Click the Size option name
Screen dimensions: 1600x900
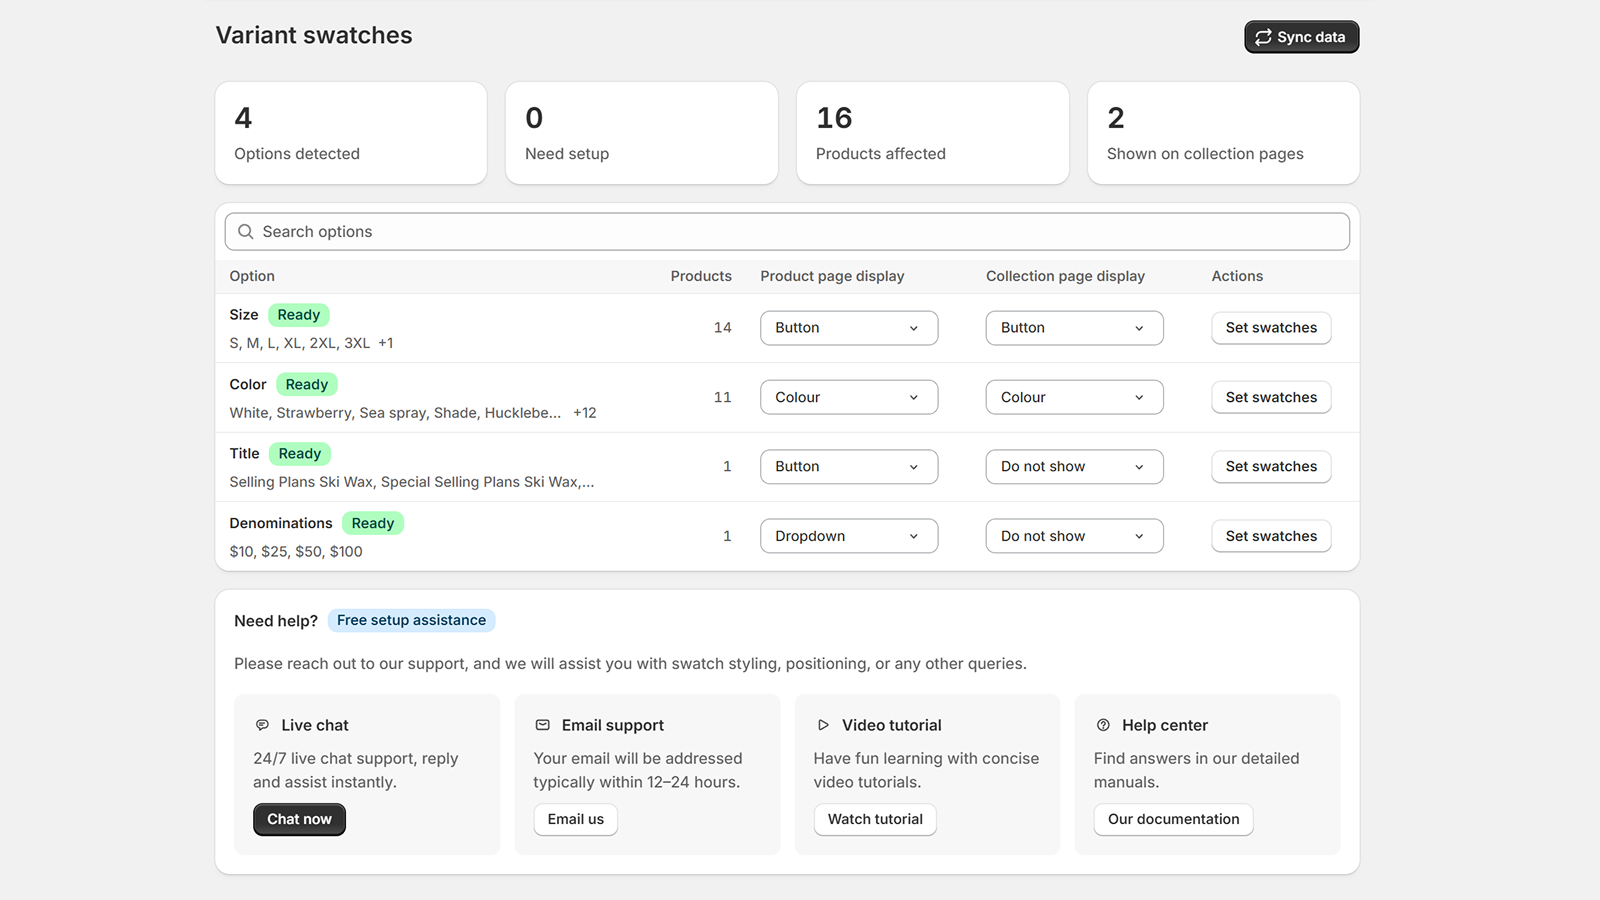pos(244,315)
